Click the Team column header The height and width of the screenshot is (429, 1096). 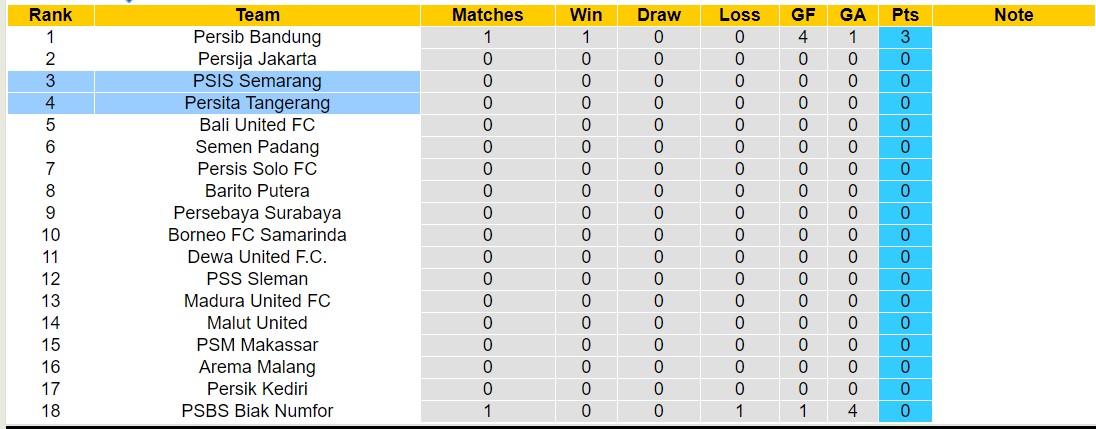tap(257, 15)
